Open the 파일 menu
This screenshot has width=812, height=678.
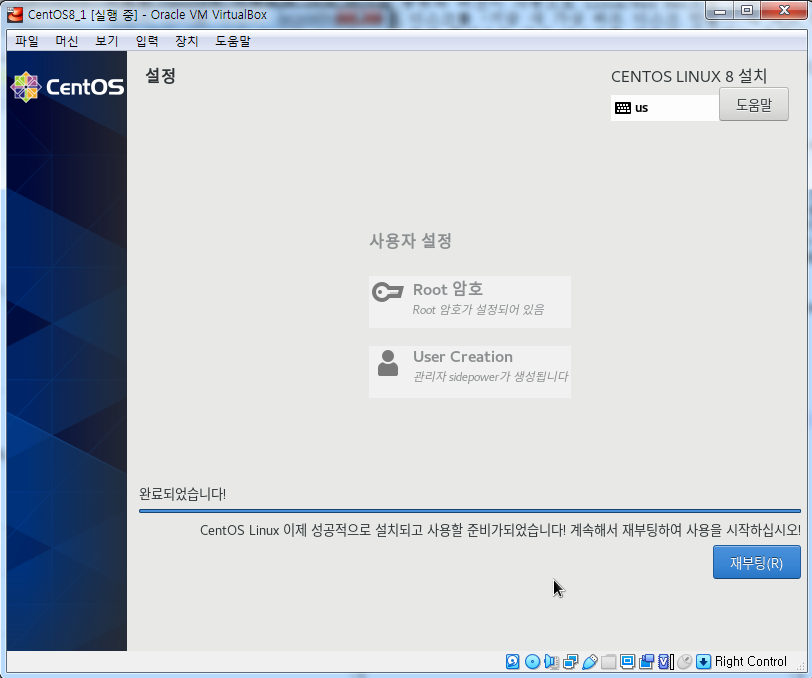coord(26,41)
